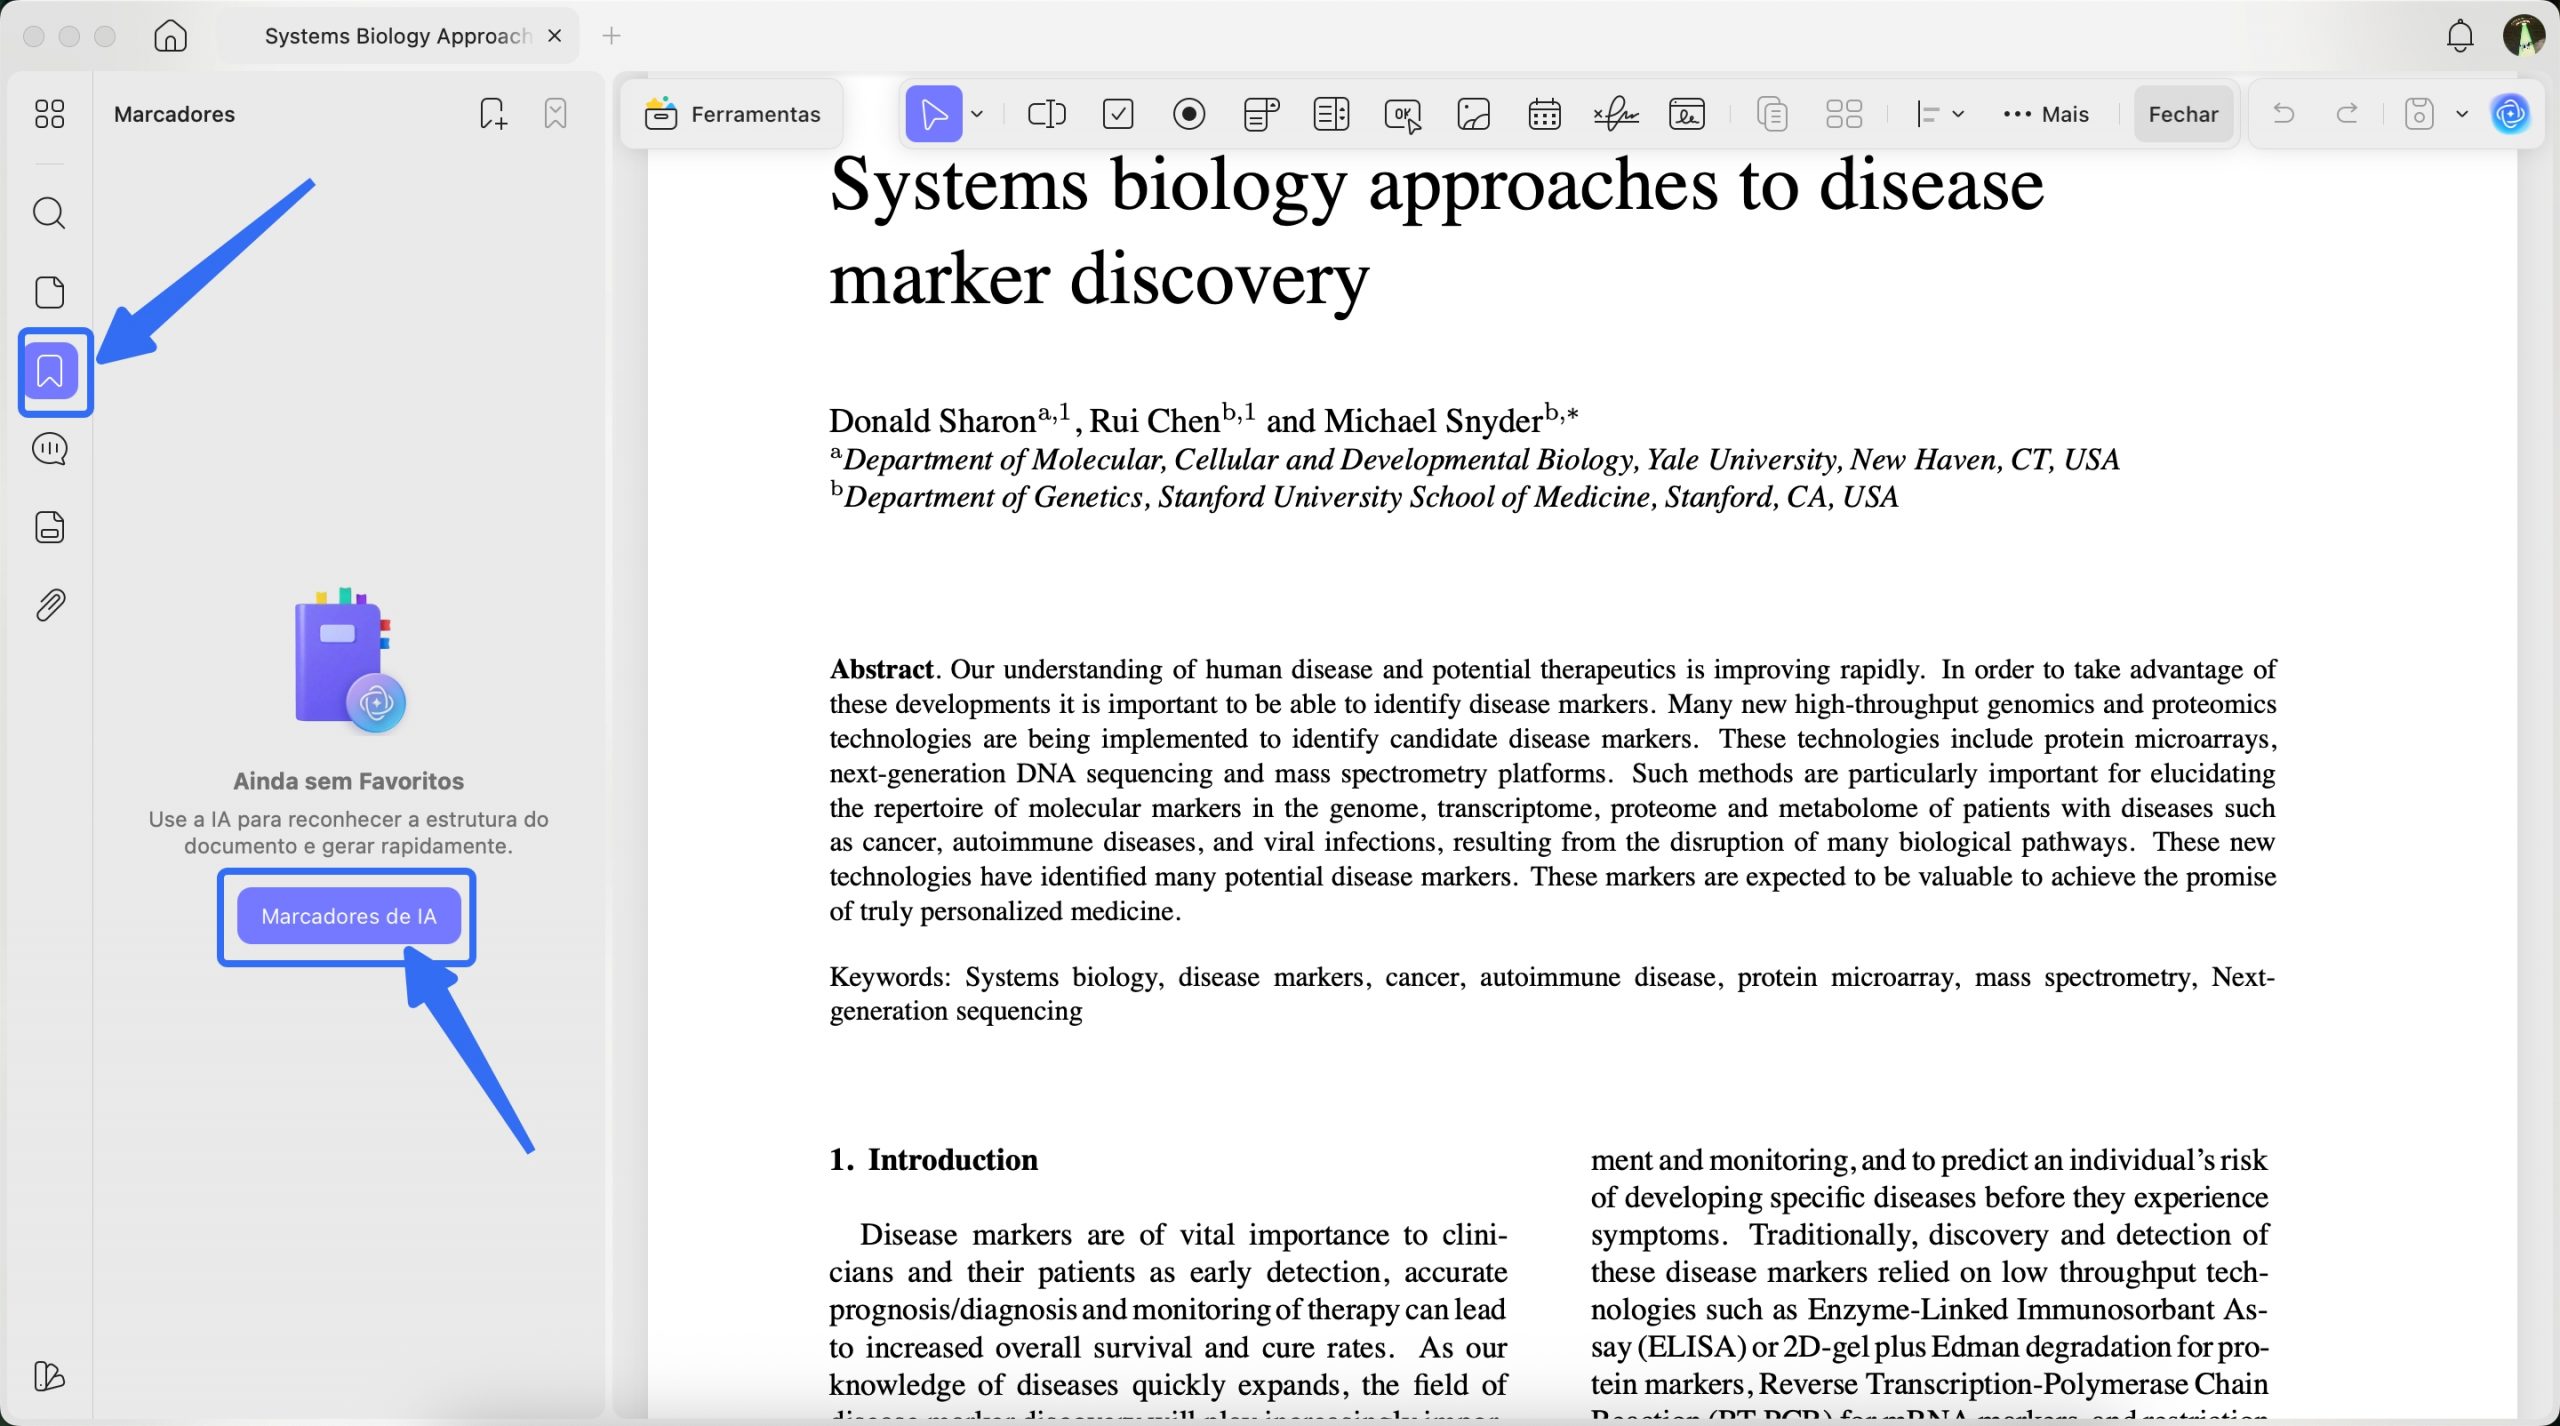Viewport: 2560px width, 1426px height.
Task: Toggle the Marcadores sidebar panel
Action: [55, 372]
